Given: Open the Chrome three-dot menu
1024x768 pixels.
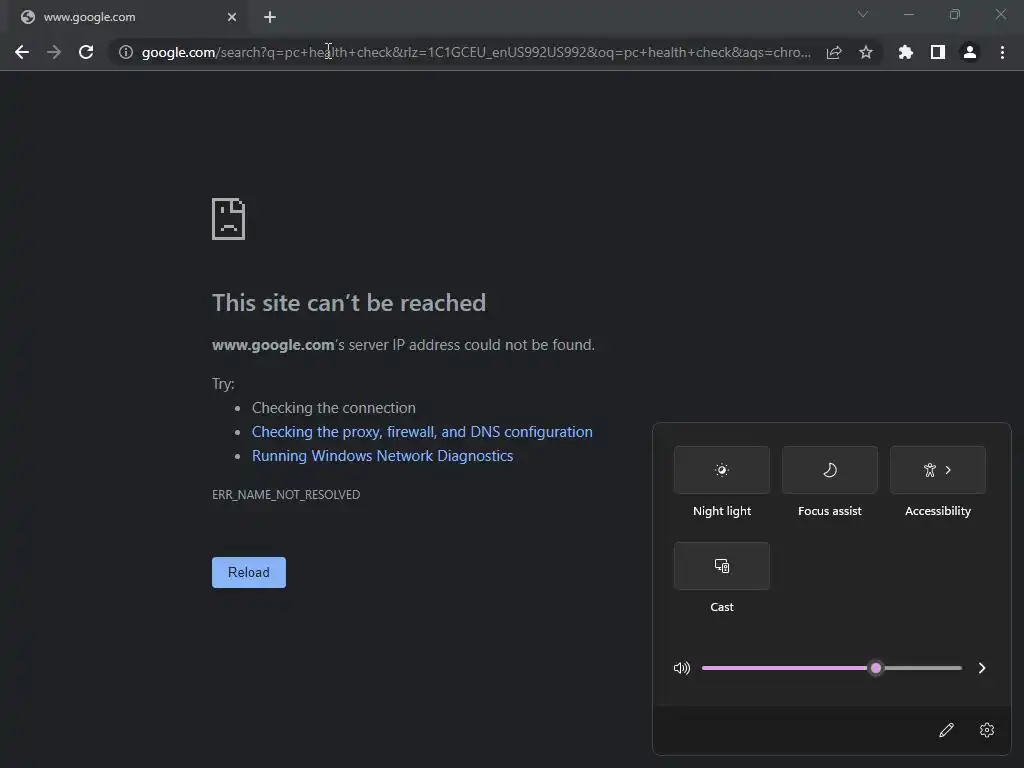Looking at the screenshot, I should pyautogui.click(x=1002, y=52).
